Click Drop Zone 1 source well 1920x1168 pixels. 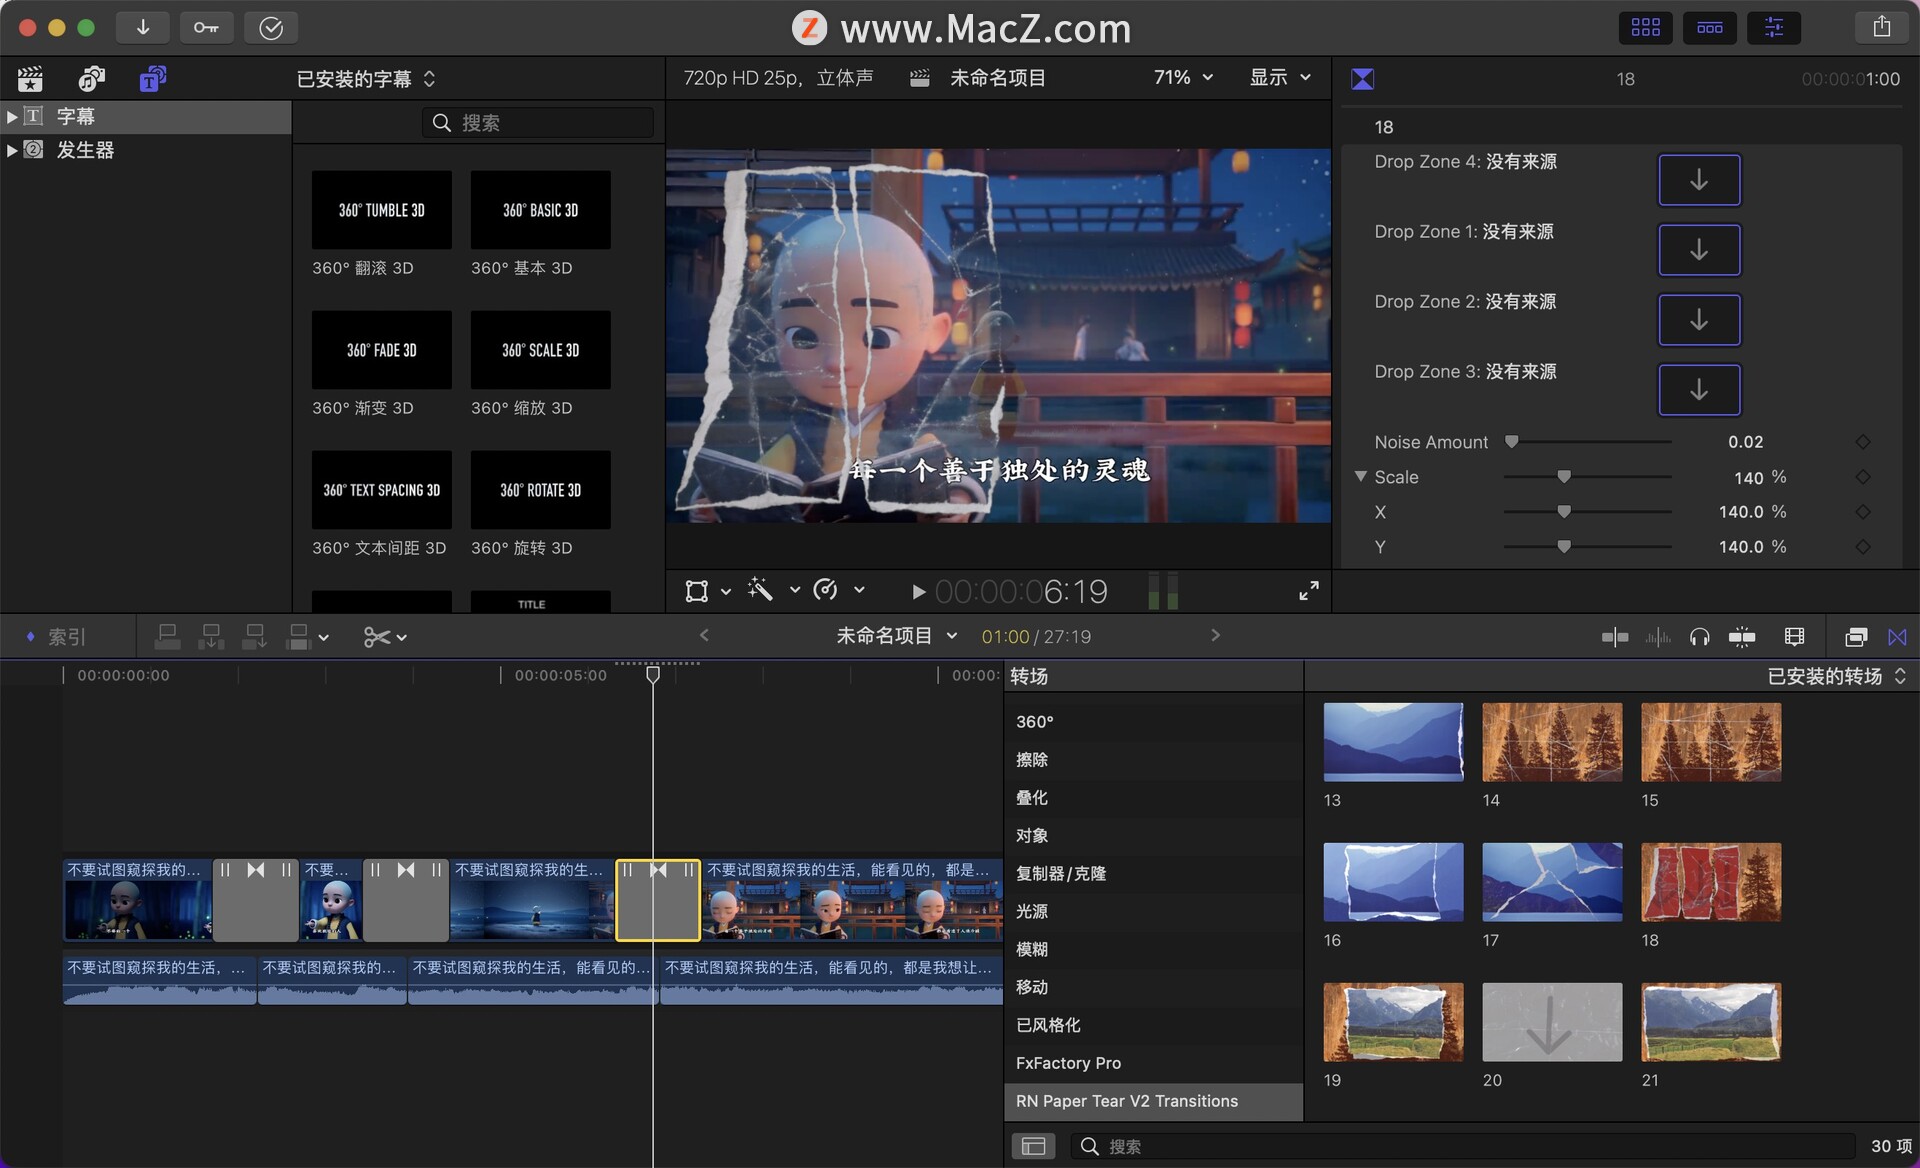coord(1698,250)
